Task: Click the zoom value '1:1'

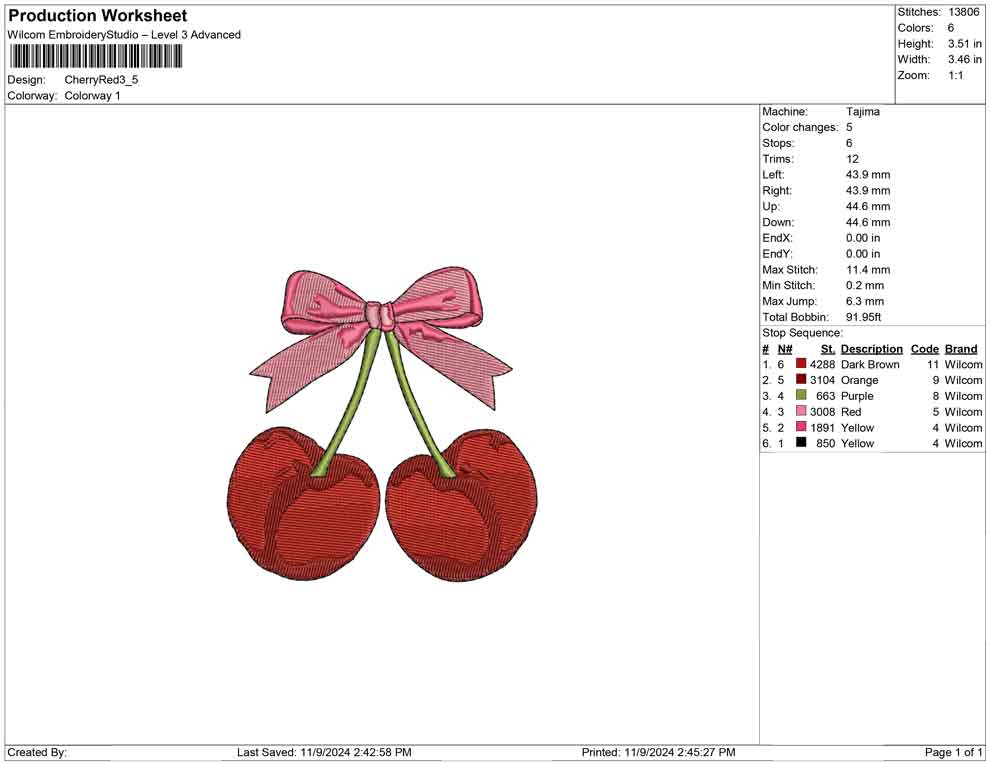Action: tap(956, 75)
